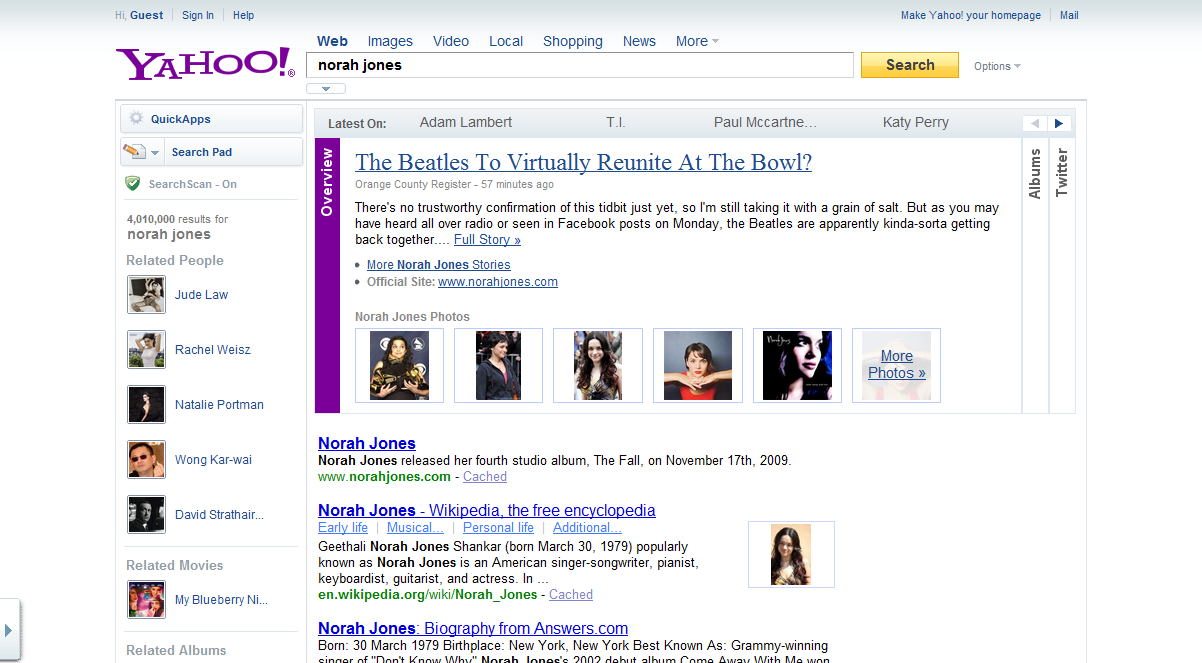Click Make Yahoo! your homepage

click(x=971, y=15)
